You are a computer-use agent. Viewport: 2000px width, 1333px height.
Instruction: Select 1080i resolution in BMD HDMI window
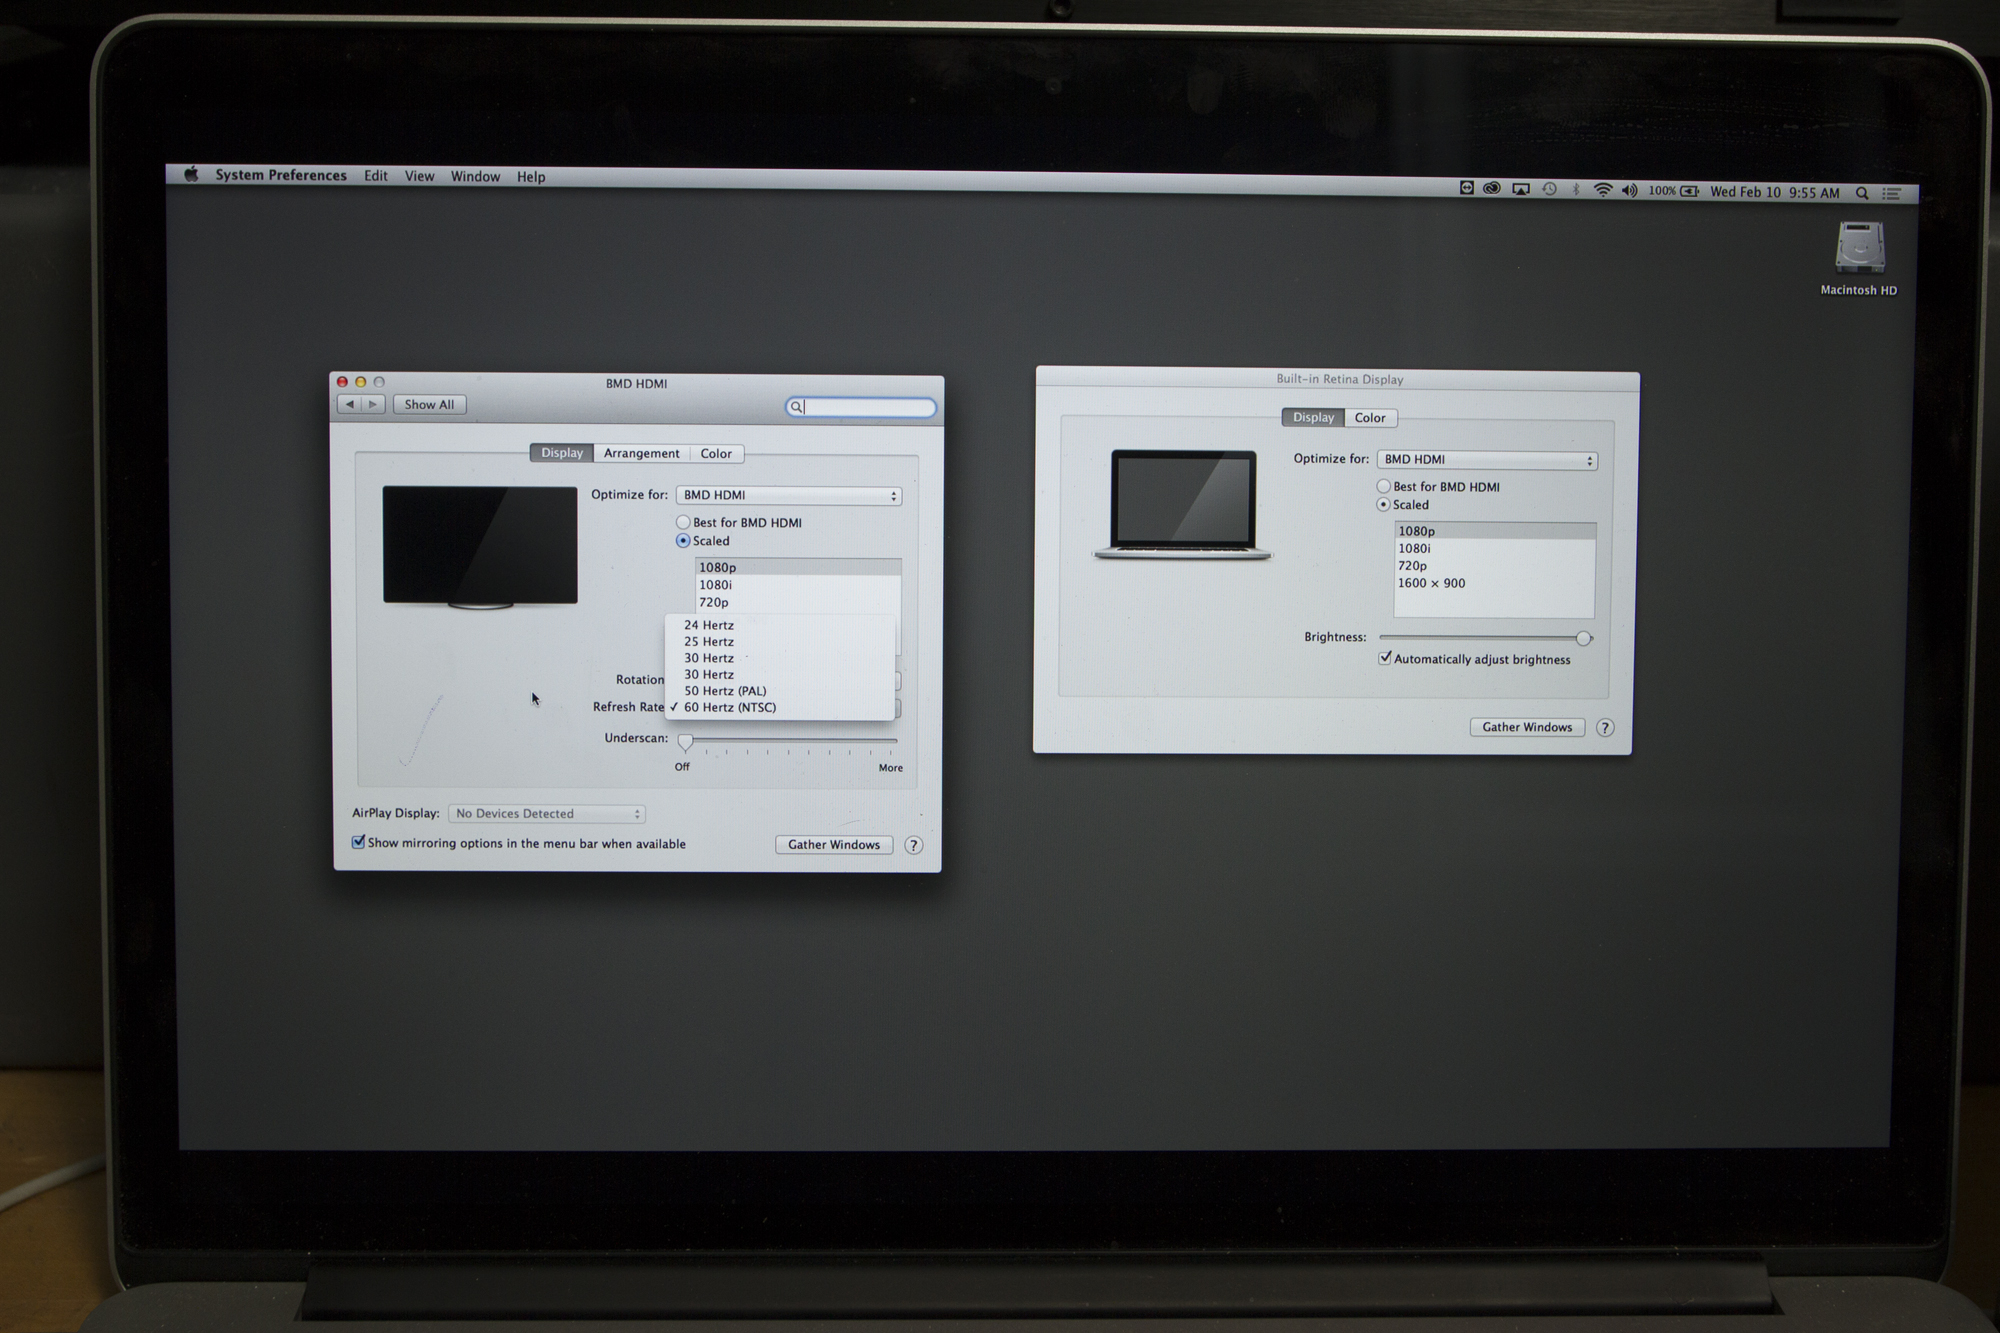coord(798,585)
